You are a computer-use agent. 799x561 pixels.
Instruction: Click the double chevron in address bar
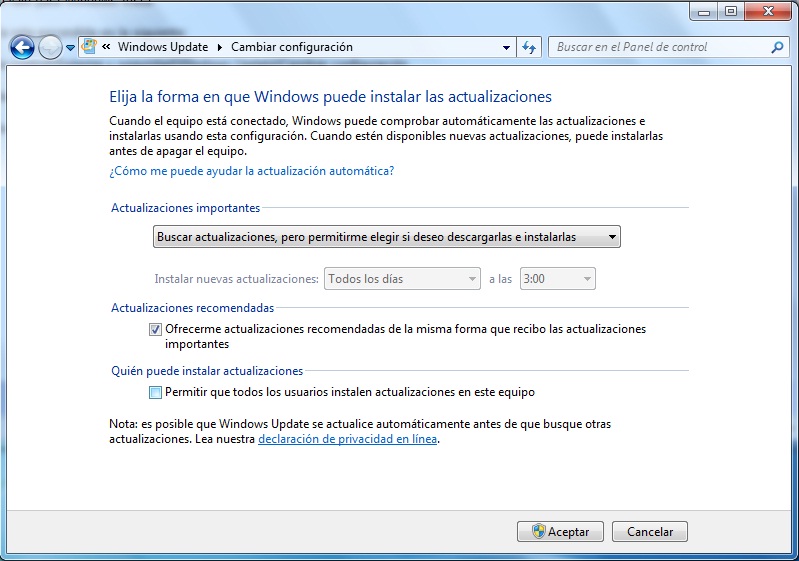coord(106,47)
